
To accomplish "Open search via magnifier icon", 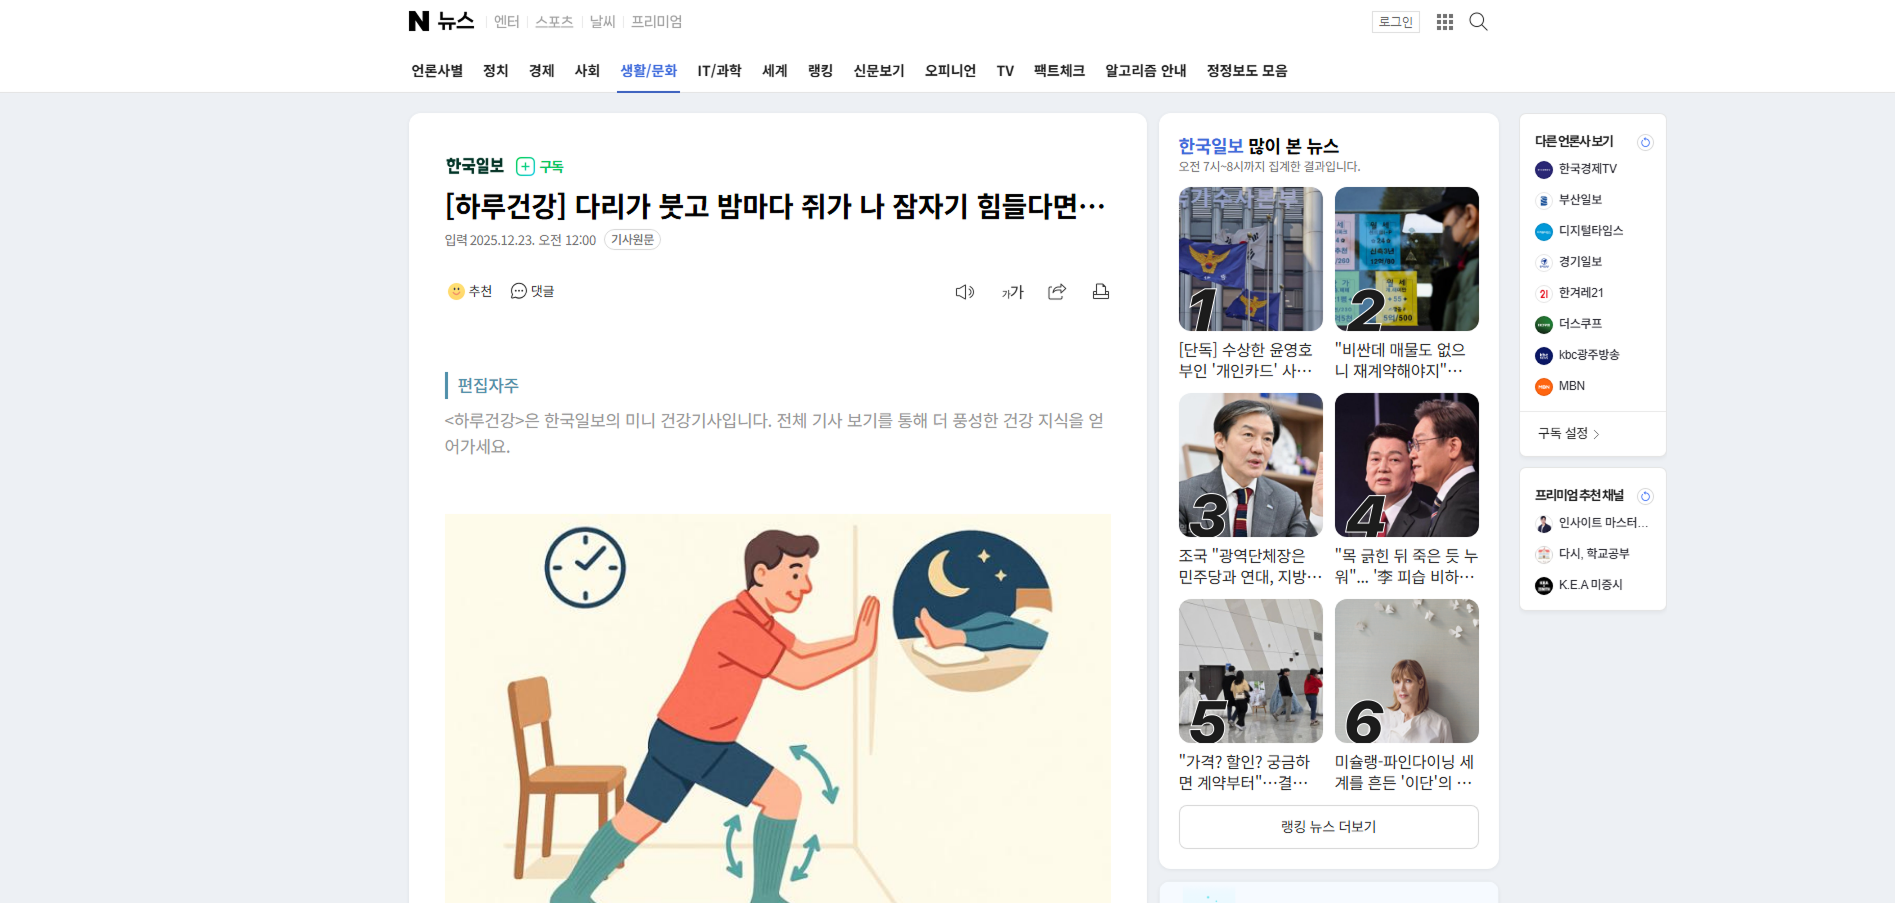I will [1478, 22].
